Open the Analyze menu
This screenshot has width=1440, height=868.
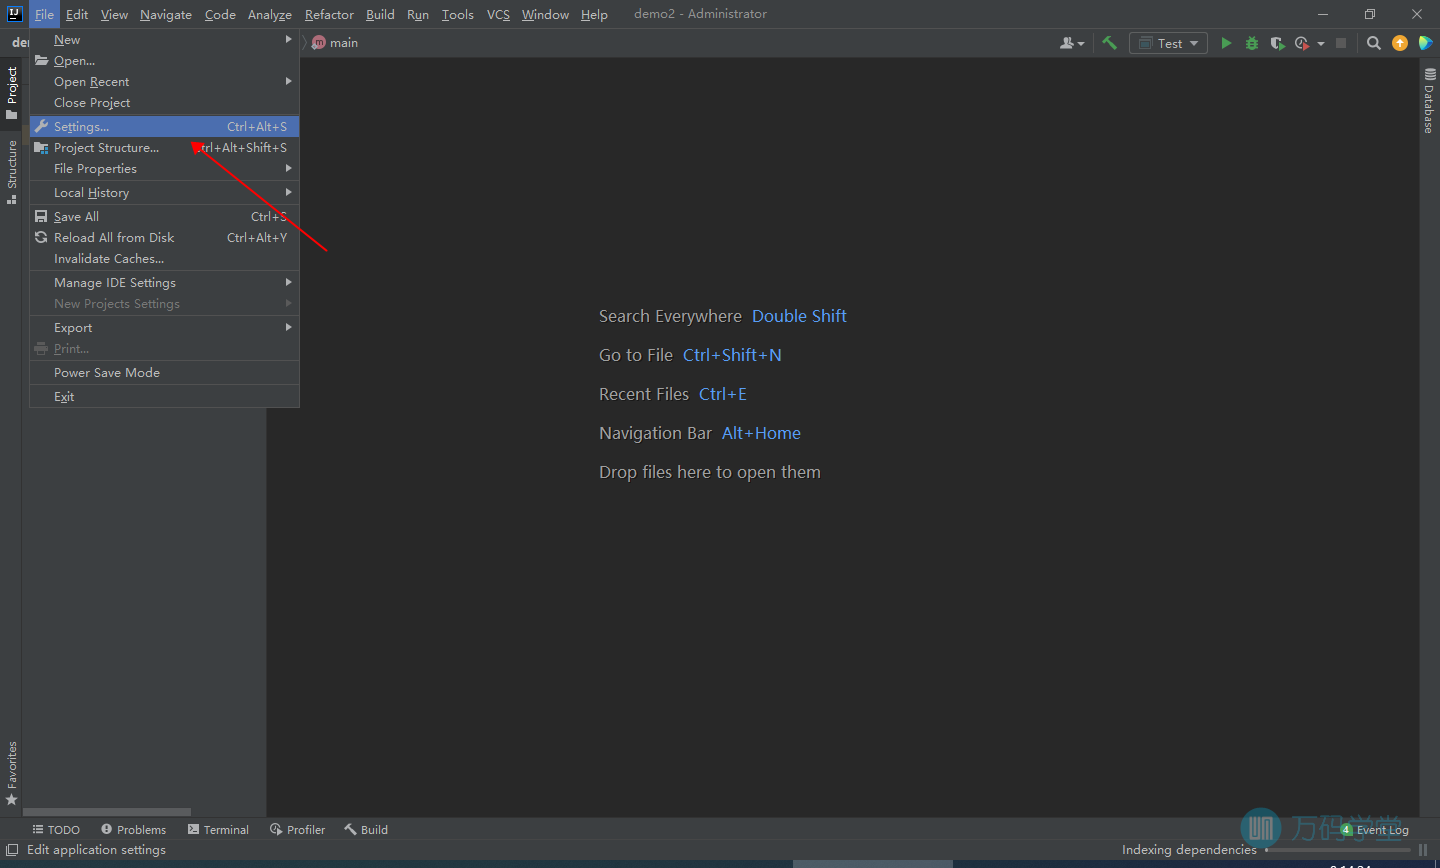pyautogui.click(x=270, y=14)
